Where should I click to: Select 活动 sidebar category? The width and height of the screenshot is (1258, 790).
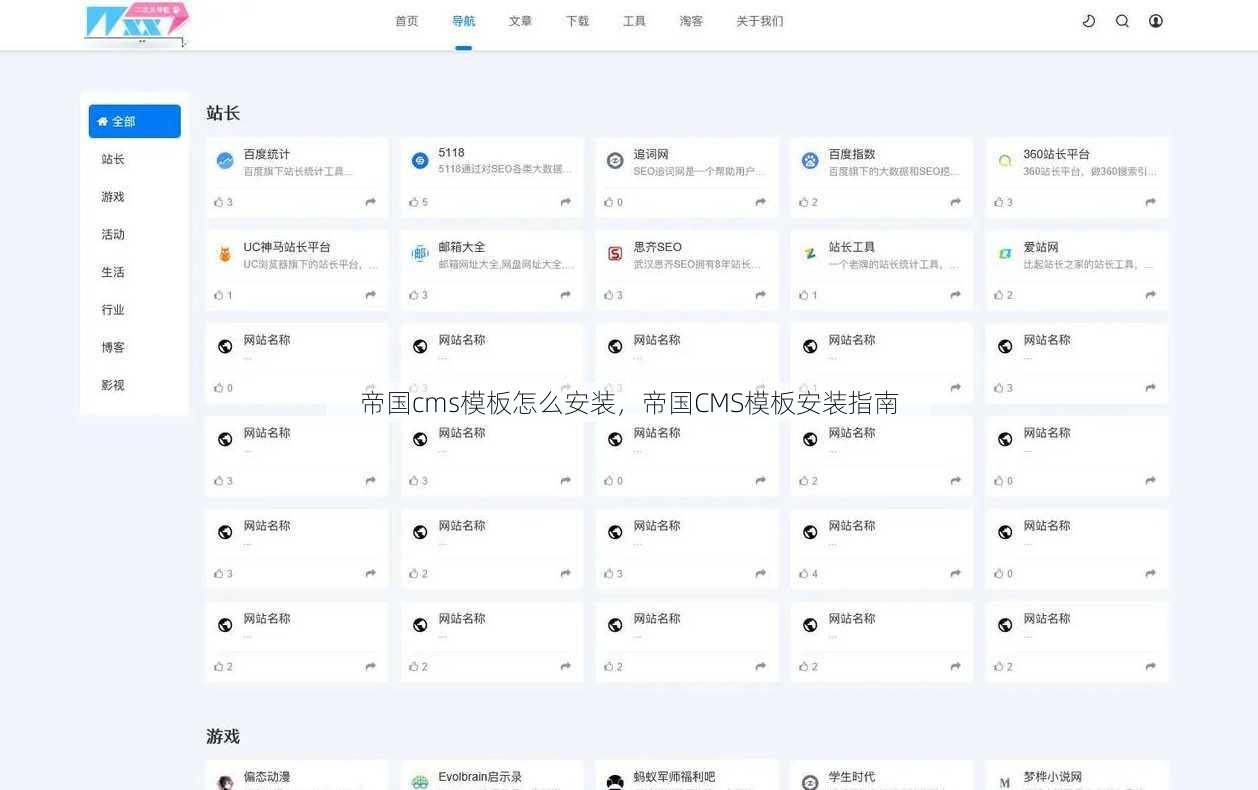pos(113,234)
